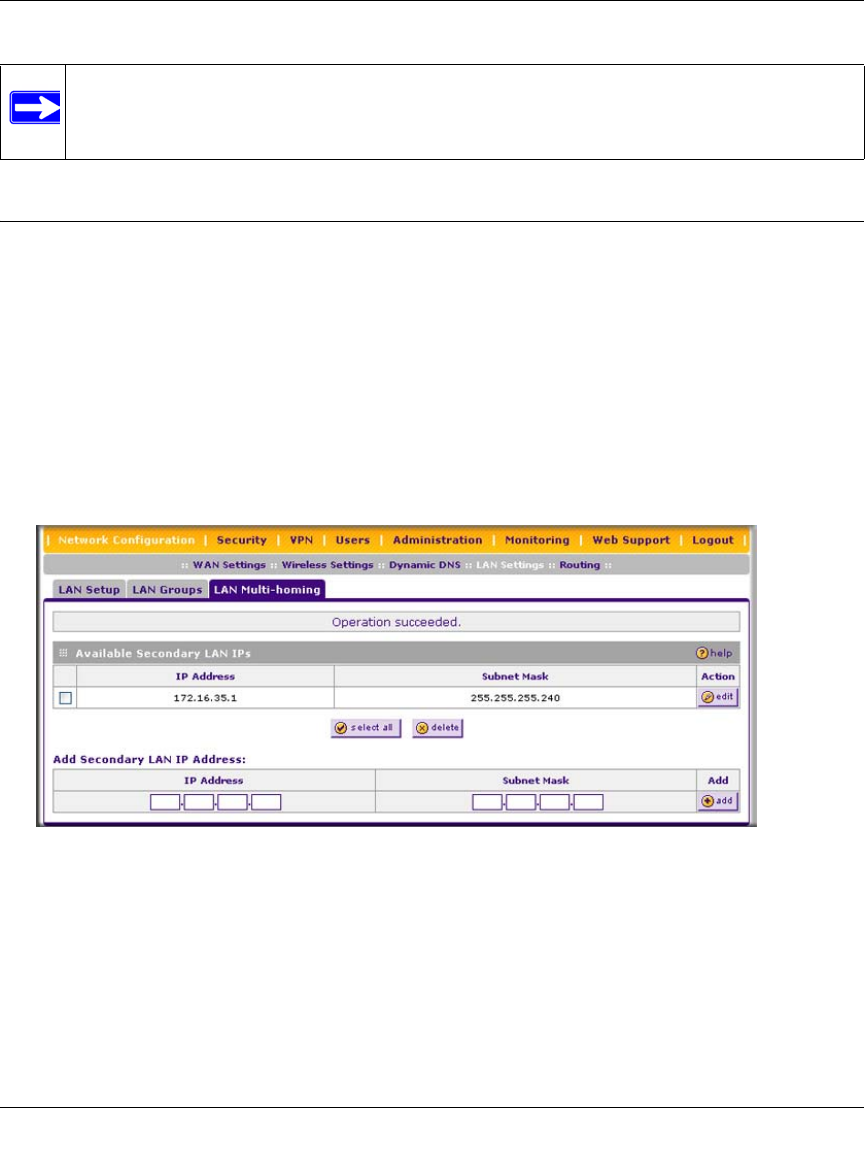Image resolution: width=865 pixels, height=1170 pixels.
Task: Open the Network Configuration menu
Action: [126, 540]
